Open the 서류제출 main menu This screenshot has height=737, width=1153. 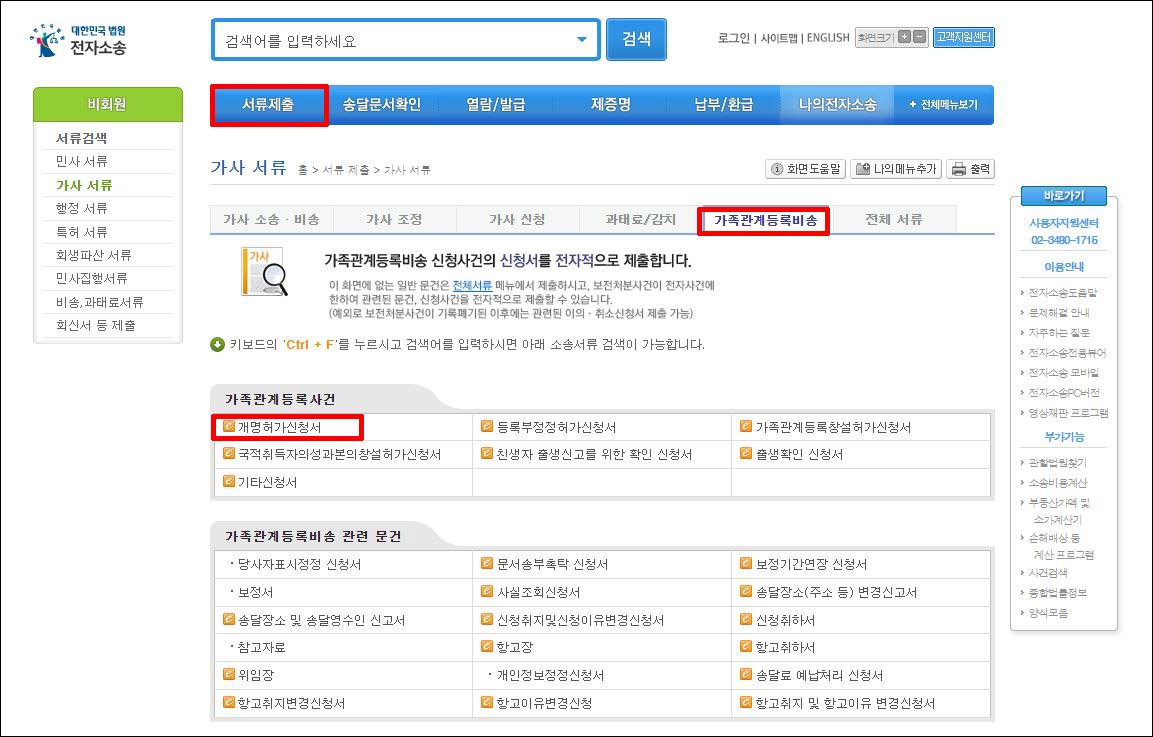[x=268, y=104]
